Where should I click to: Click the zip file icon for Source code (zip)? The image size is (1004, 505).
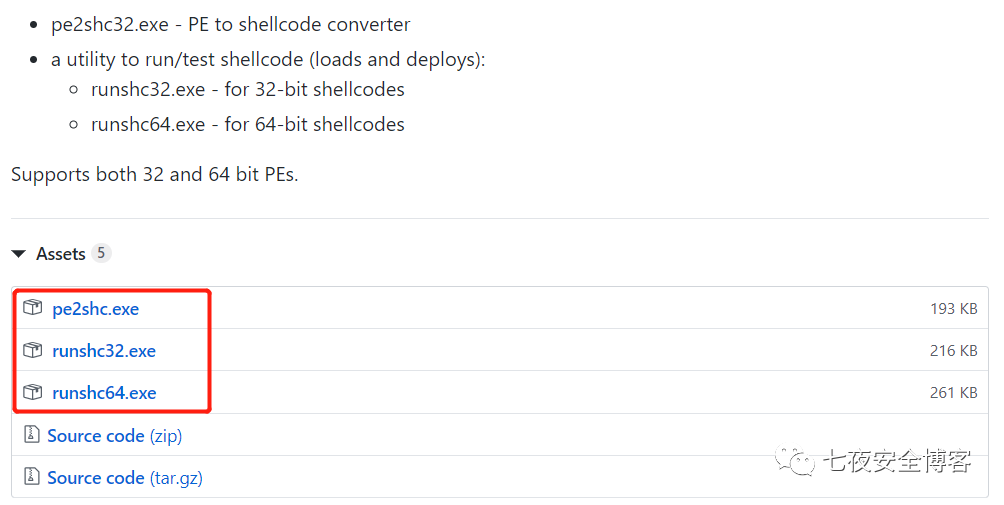tap(31, 435)
